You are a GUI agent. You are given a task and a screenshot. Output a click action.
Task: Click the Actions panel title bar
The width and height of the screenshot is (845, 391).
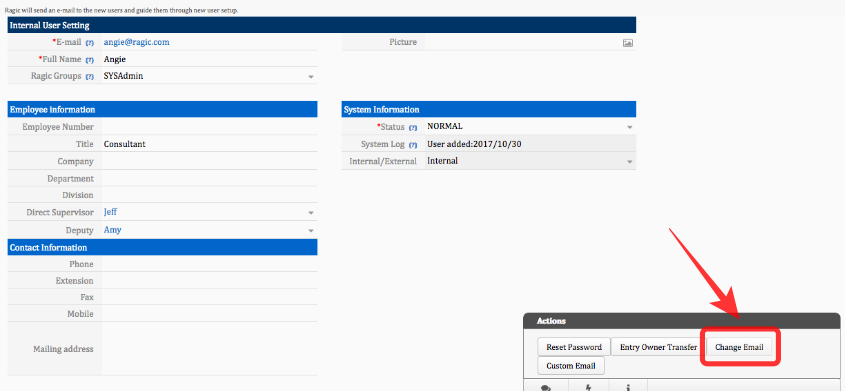tap(681, 321)
